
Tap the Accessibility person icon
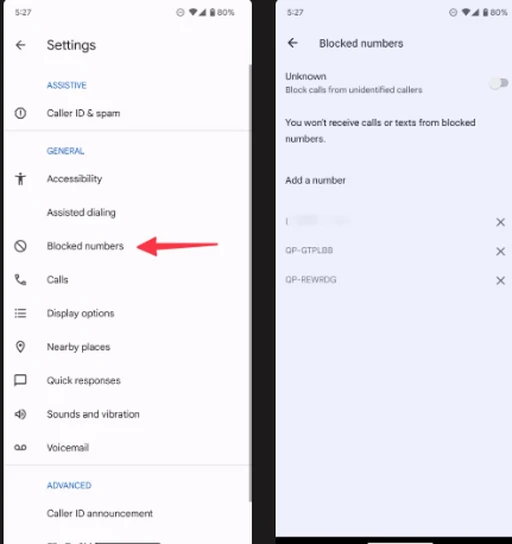[20, 179]
